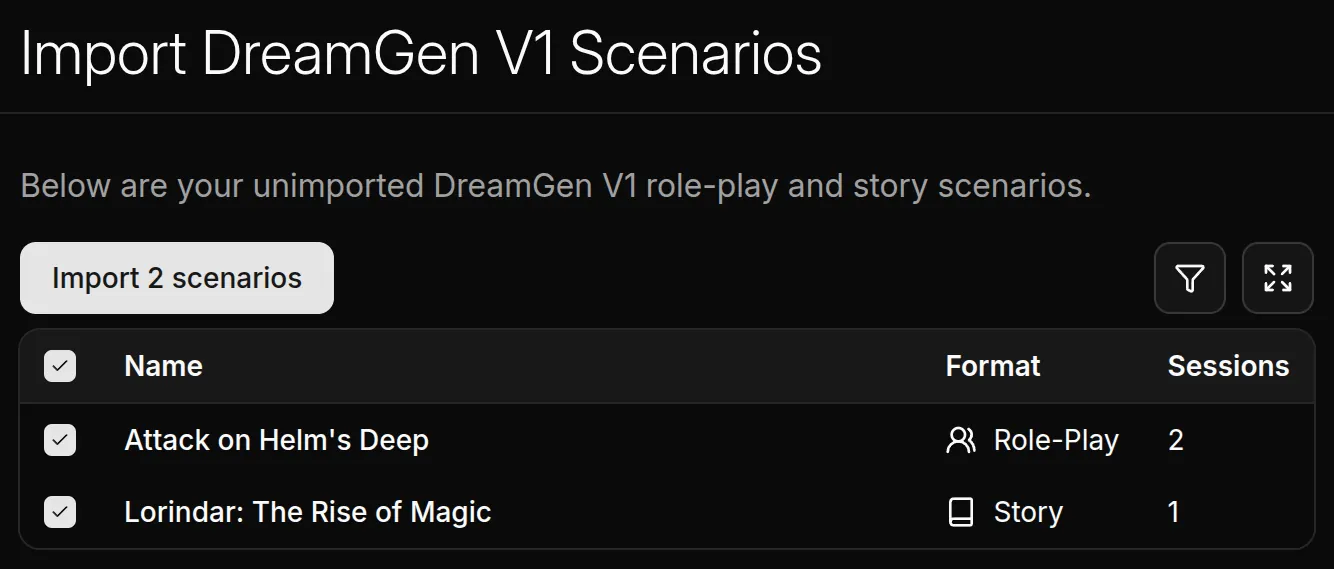The width and height of the screenshot is (1334, 569).
Task: Click the Sessions column header
Action: pos(1228,366)
